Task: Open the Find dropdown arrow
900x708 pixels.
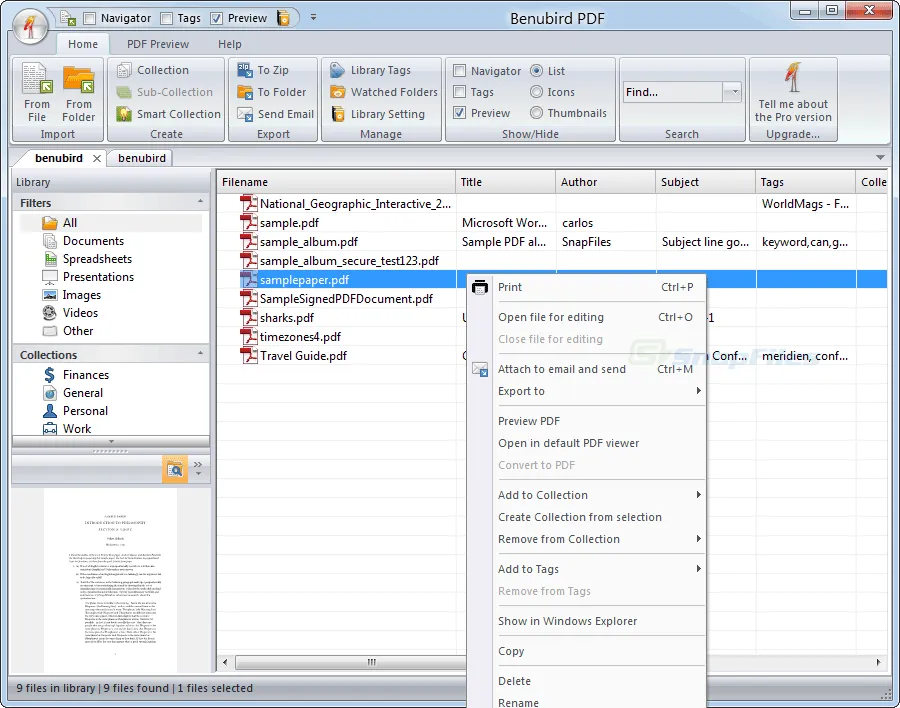Action: (732, 92)
